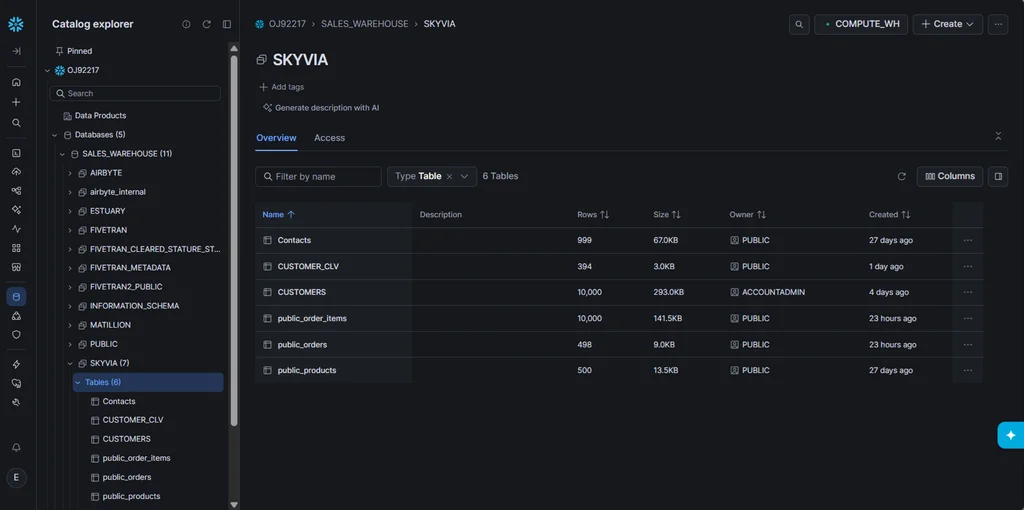The image size is (1024, 510).
Task: Select the Catalog database icon in sidebar
Action: click(16, 296)
